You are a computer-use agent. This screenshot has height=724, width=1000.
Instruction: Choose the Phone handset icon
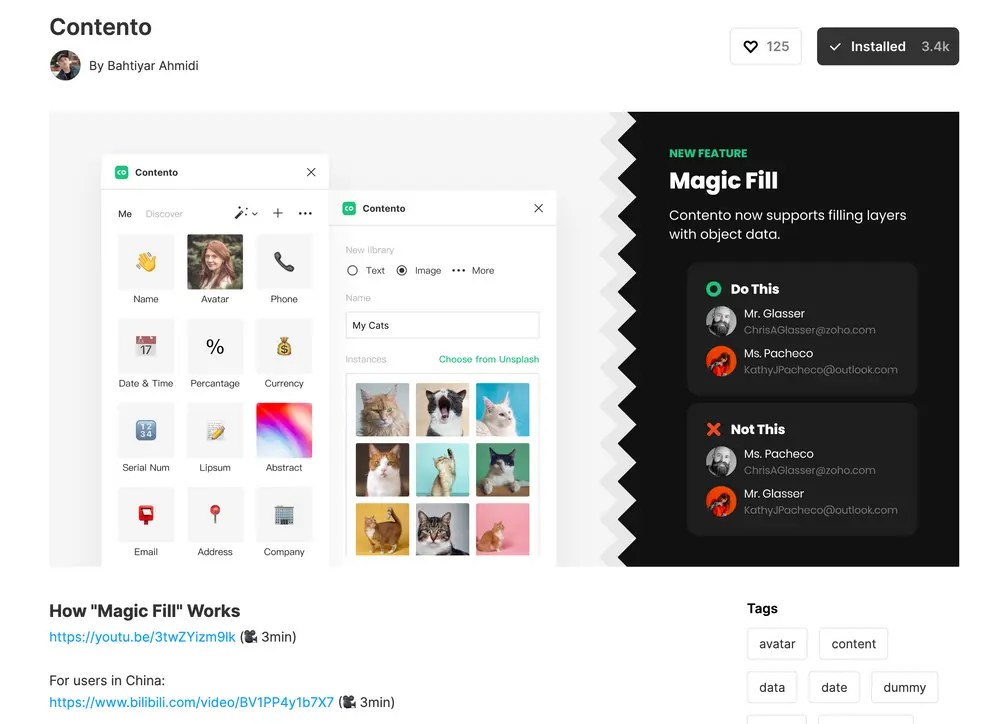[x=284, y=262]
